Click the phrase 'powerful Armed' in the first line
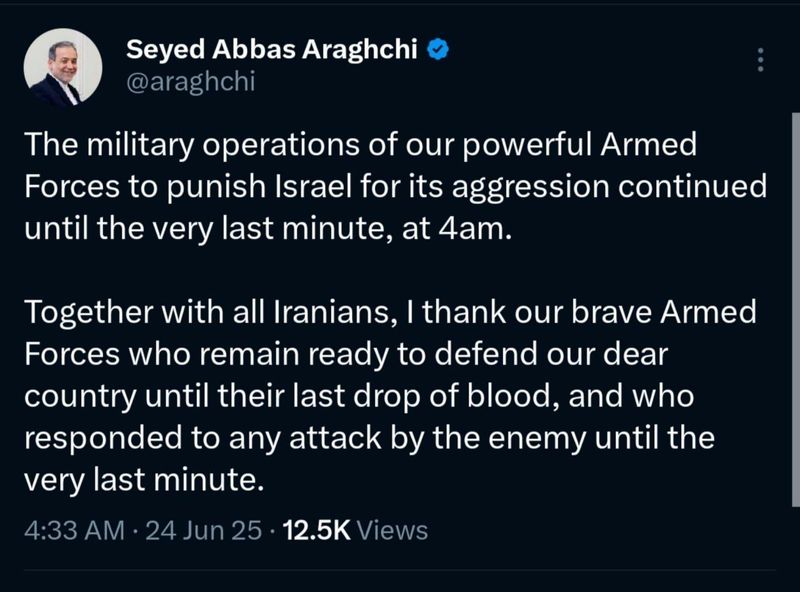This screenshot has width=800, height=592. click(x=580, y=145)
